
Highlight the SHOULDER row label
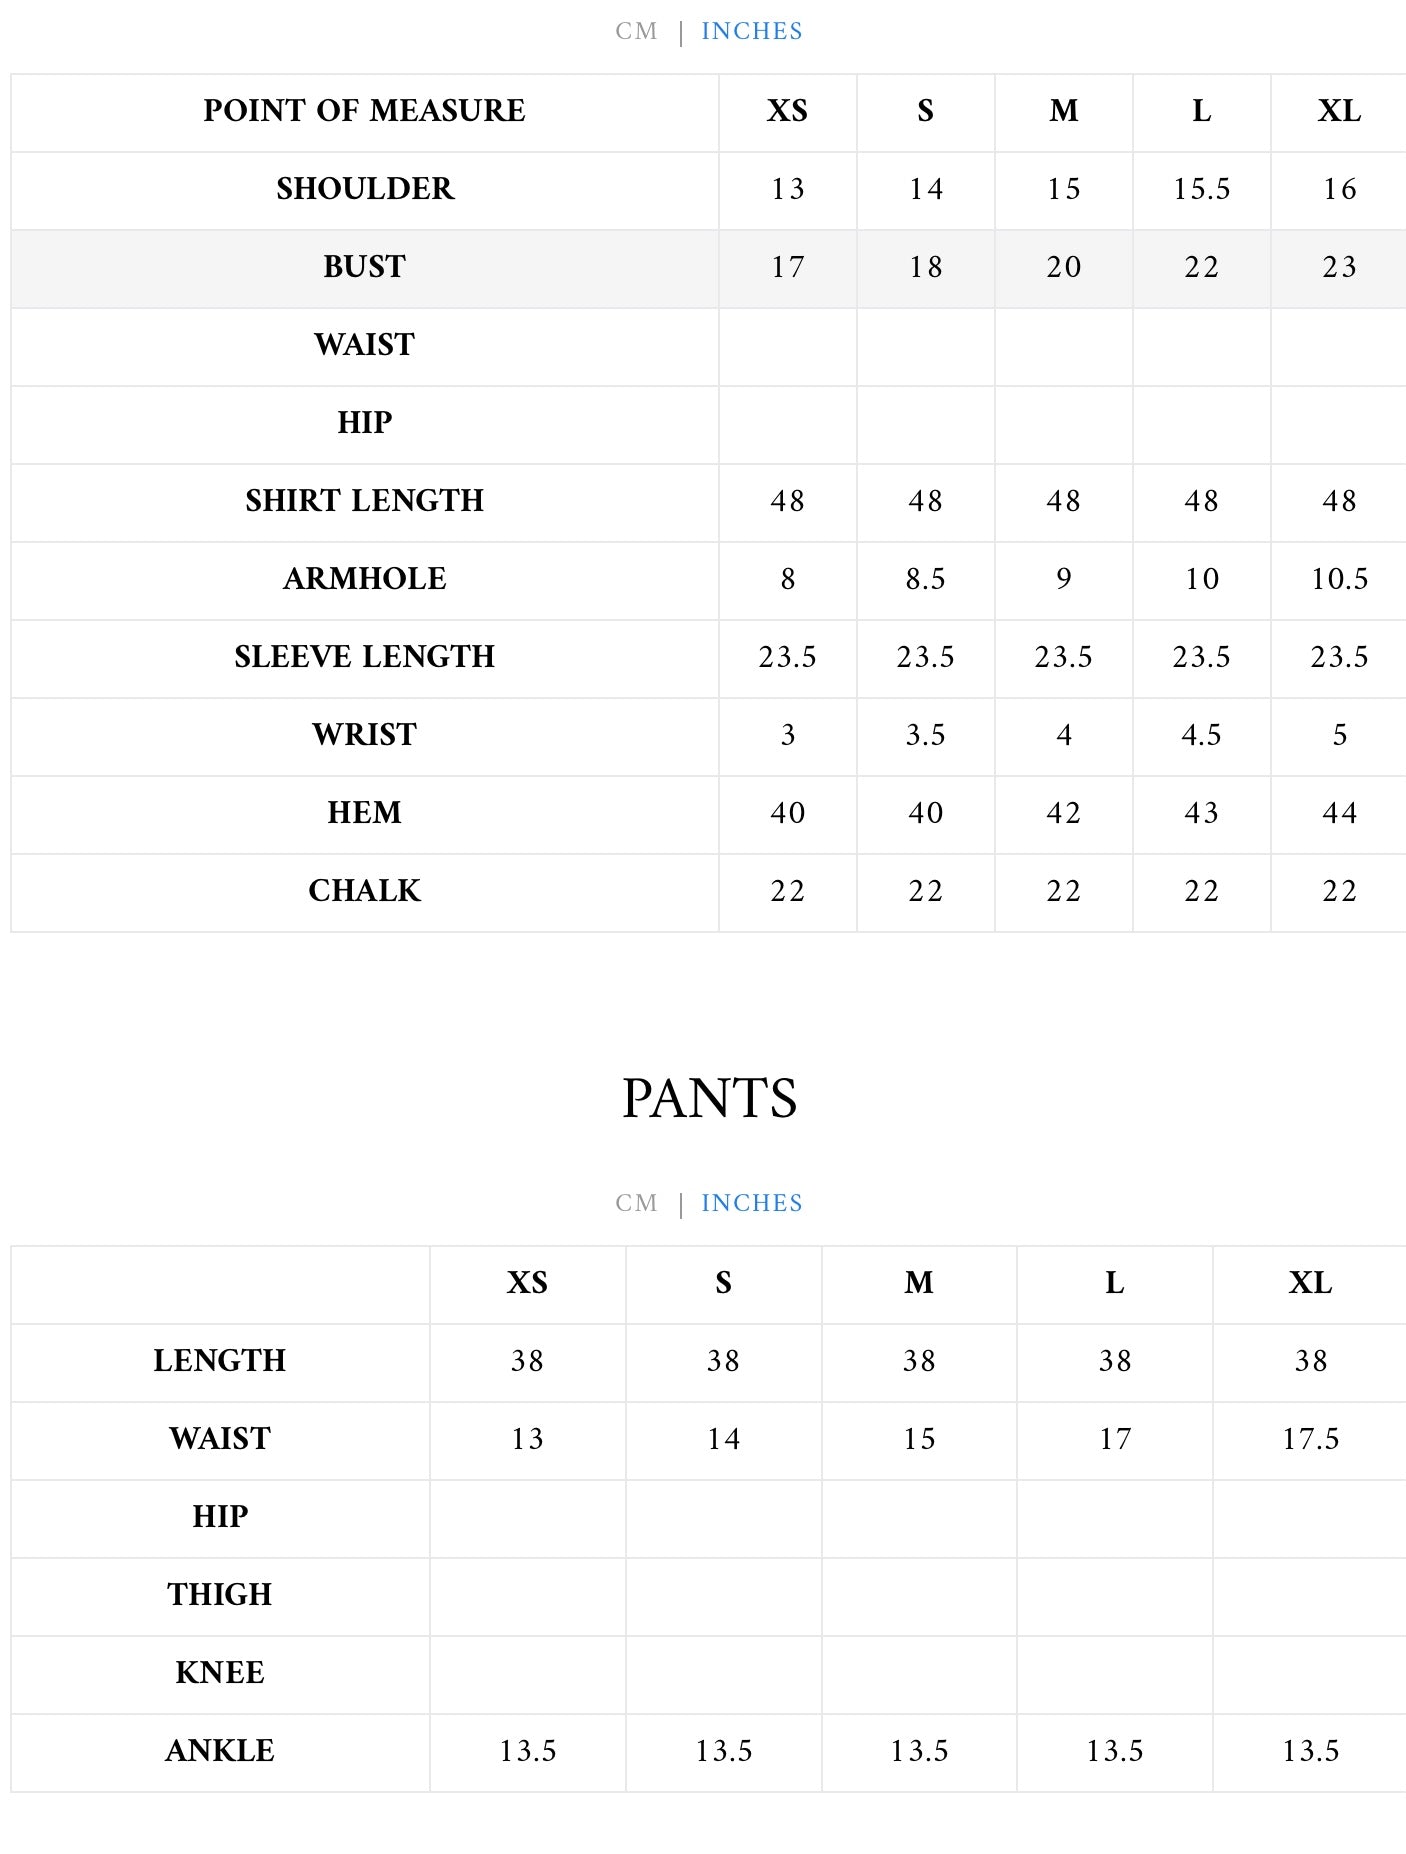tap(364, 189)
